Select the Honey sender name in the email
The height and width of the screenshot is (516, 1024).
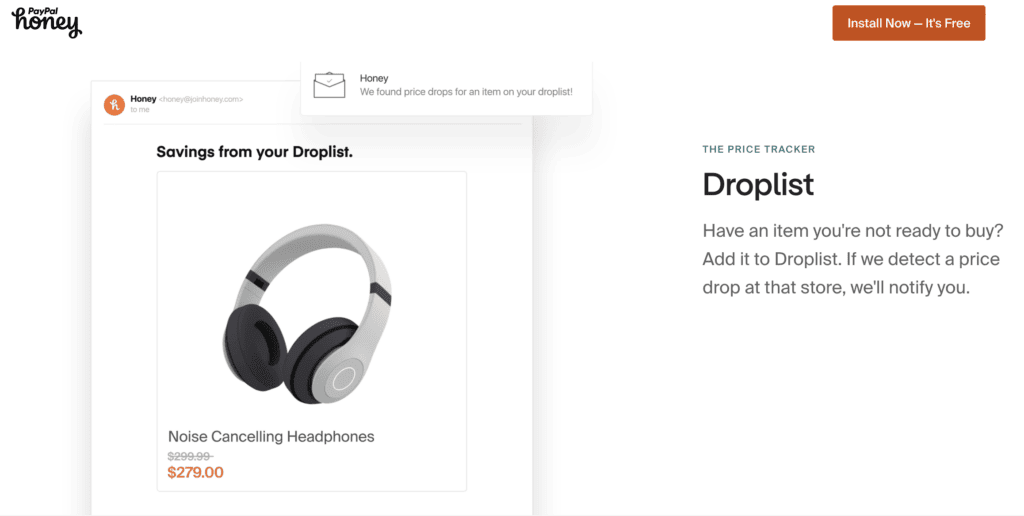pos(143,99)
